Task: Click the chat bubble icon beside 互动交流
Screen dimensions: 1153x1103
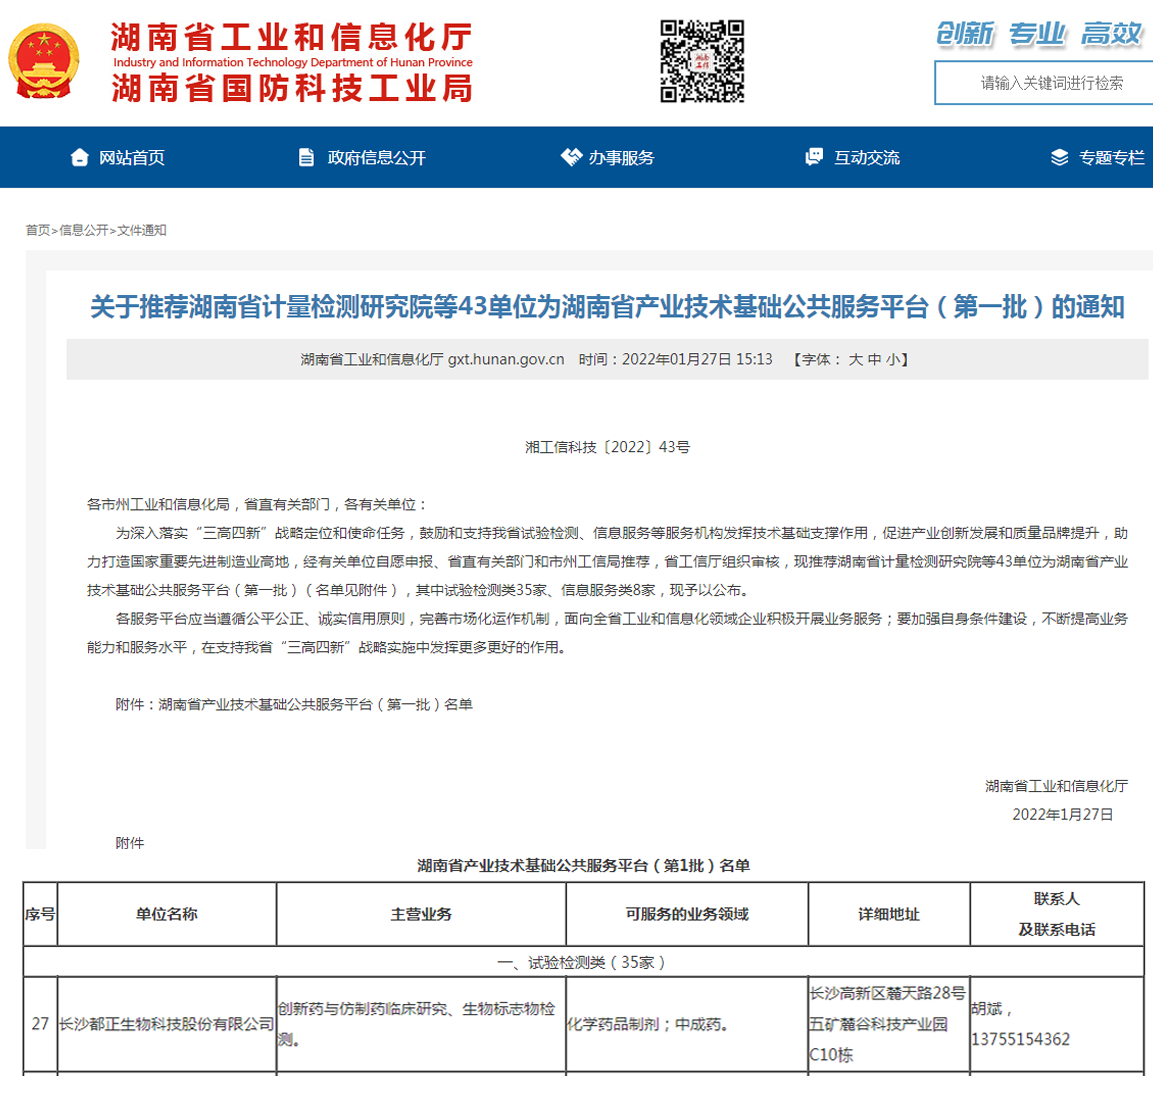Action: [814, 157]
